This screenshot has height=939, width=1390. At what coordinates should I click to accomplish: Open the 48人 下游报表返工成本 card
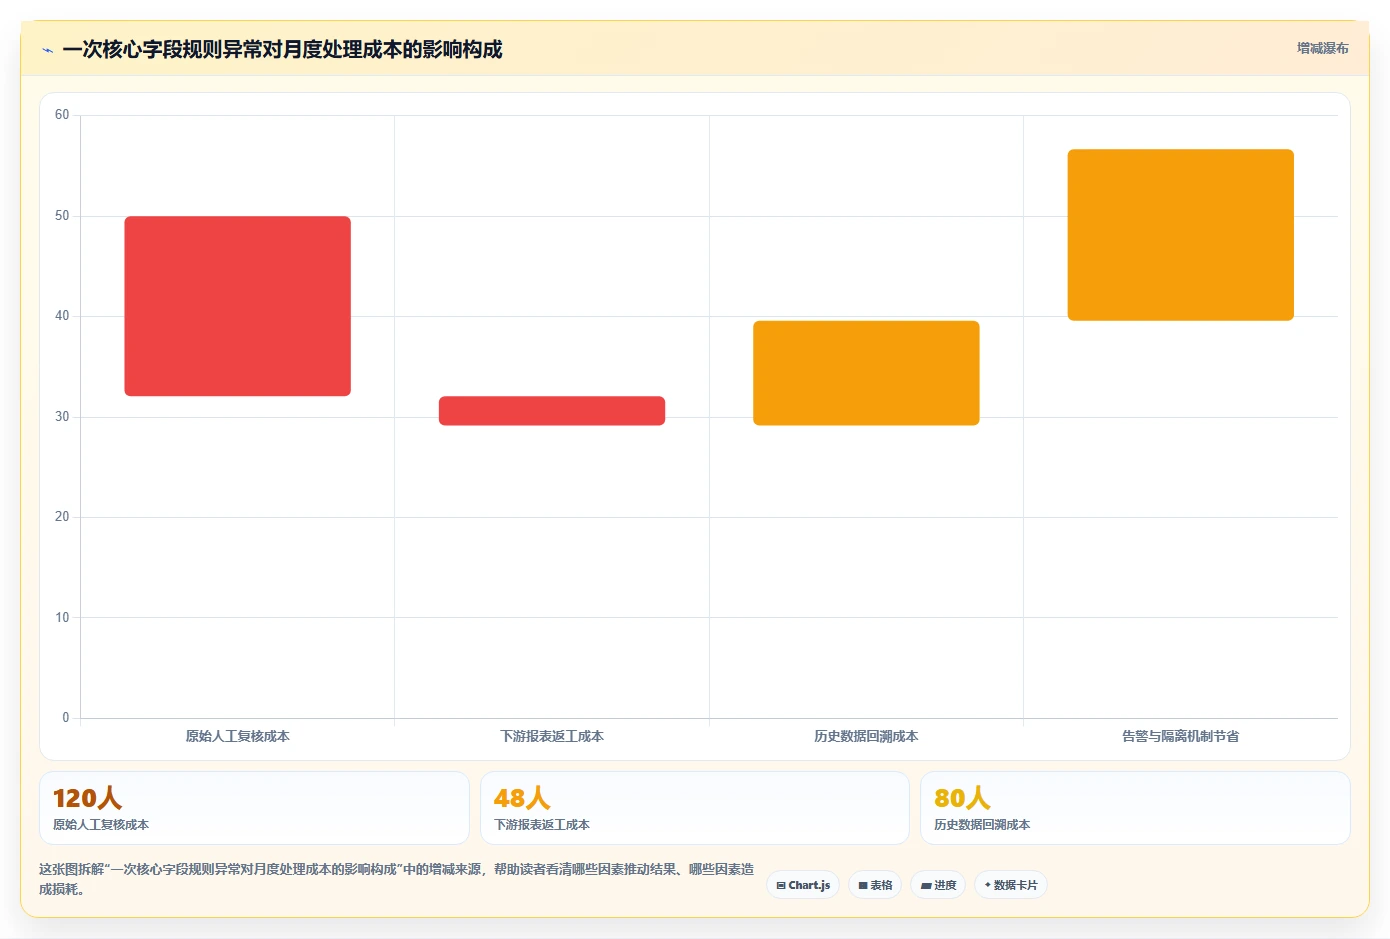click(x=695, y=808)
